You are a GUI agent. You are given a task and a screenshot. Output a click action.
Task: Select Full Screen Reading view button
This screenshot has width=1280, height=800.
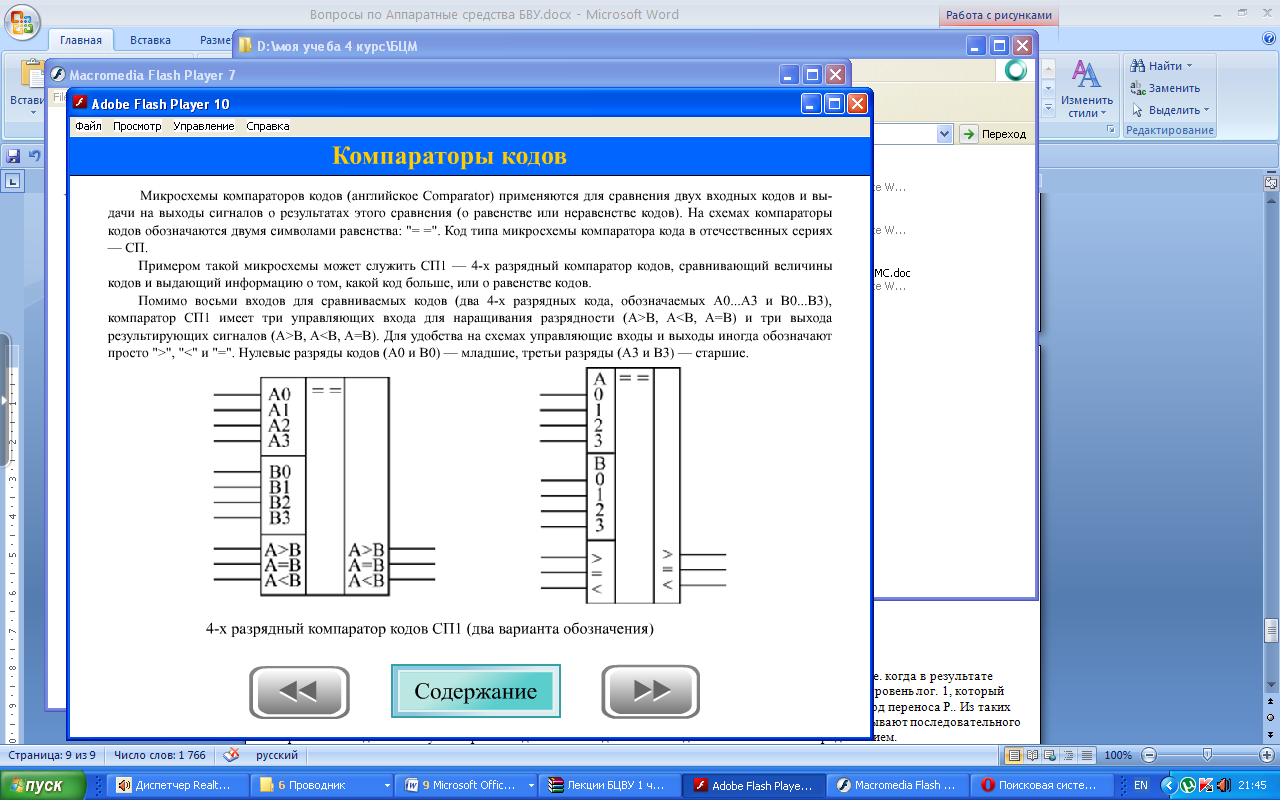(x=1031, y=755)
